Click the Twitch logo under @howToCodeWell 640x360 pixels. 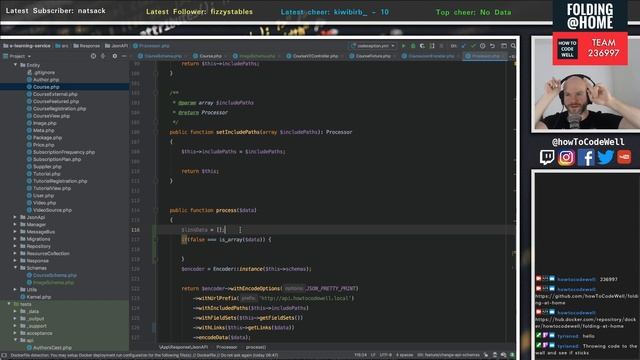coord(547,157)
